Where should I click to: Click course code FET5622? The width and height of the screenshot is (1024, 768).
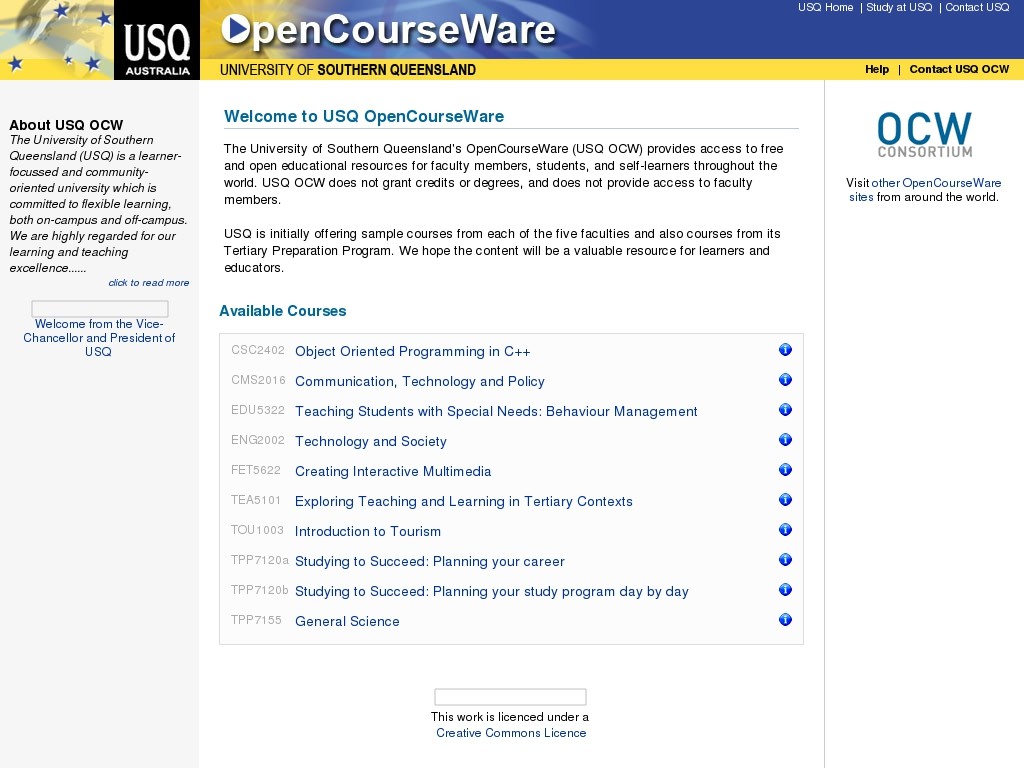(256, 470)
